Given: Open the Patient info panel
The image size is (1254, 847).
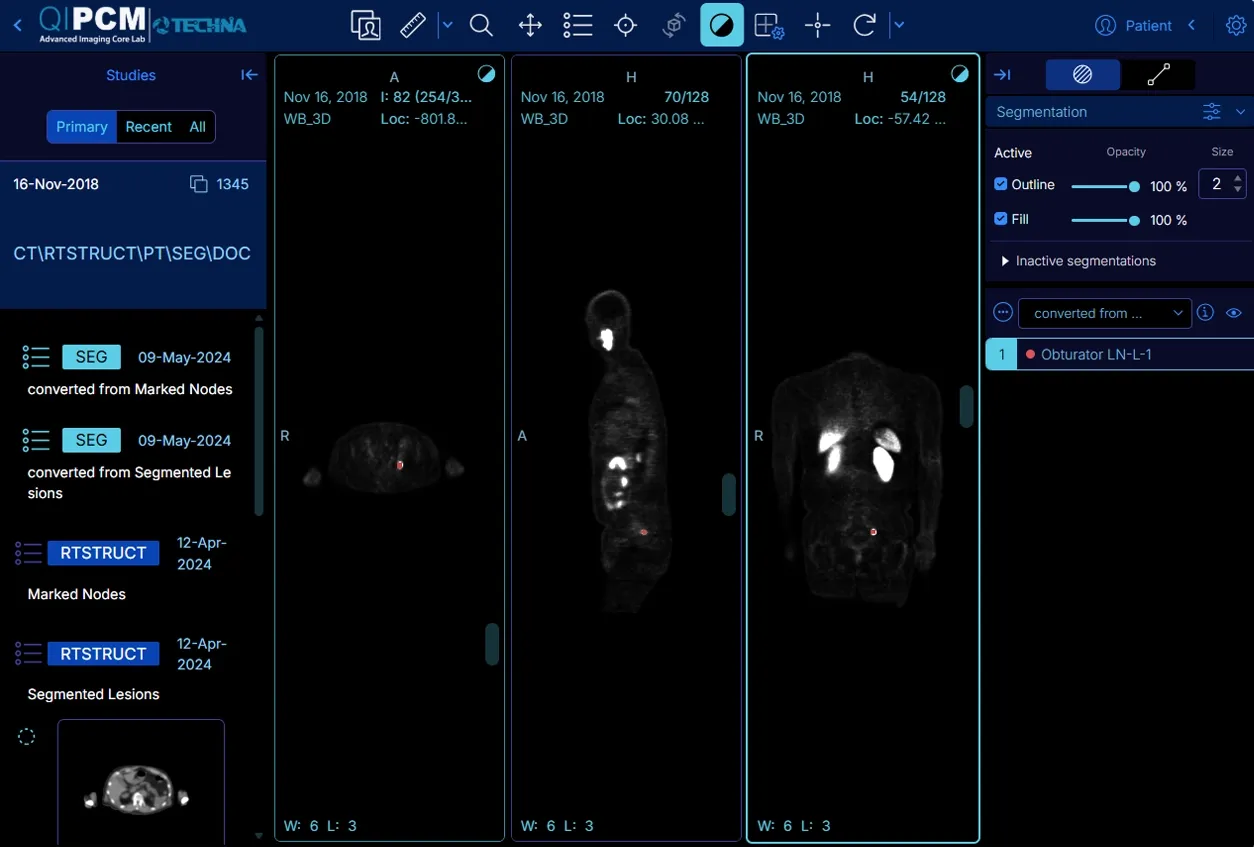Looking at the screenshot, I should 1133,25.
